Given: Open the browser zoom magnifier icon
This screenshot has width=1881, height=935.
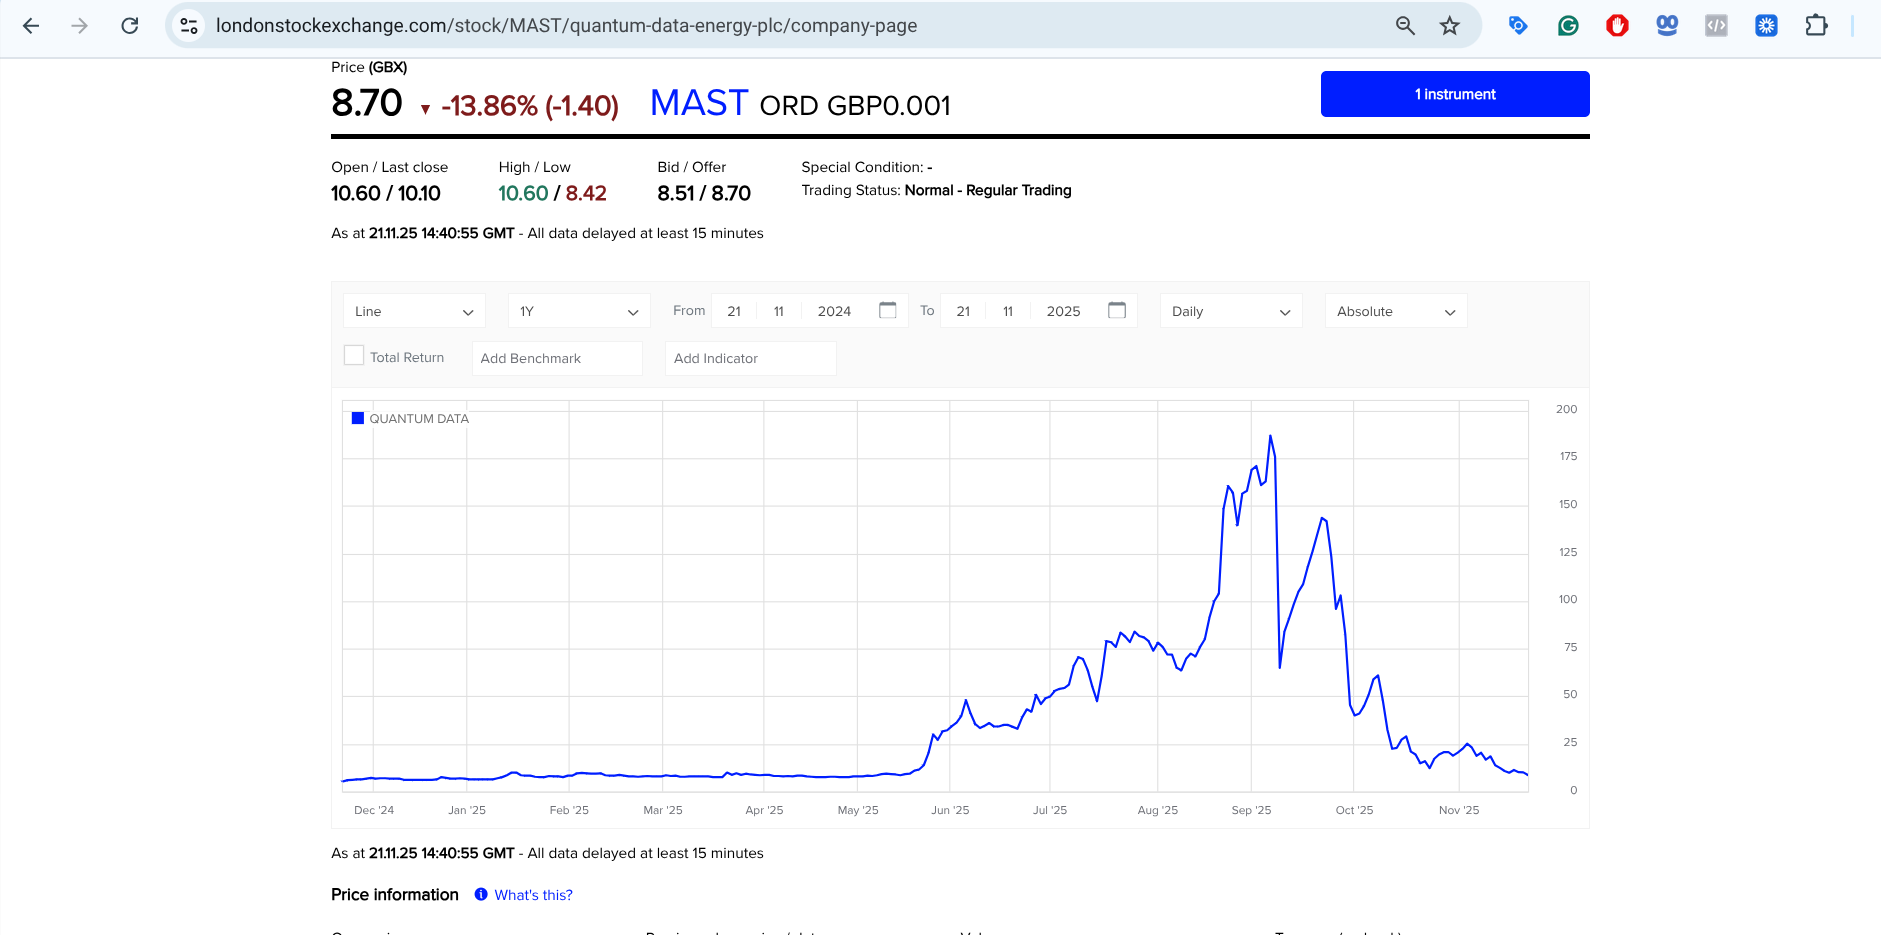Looking at the screenshot, I should [1405, 26].
